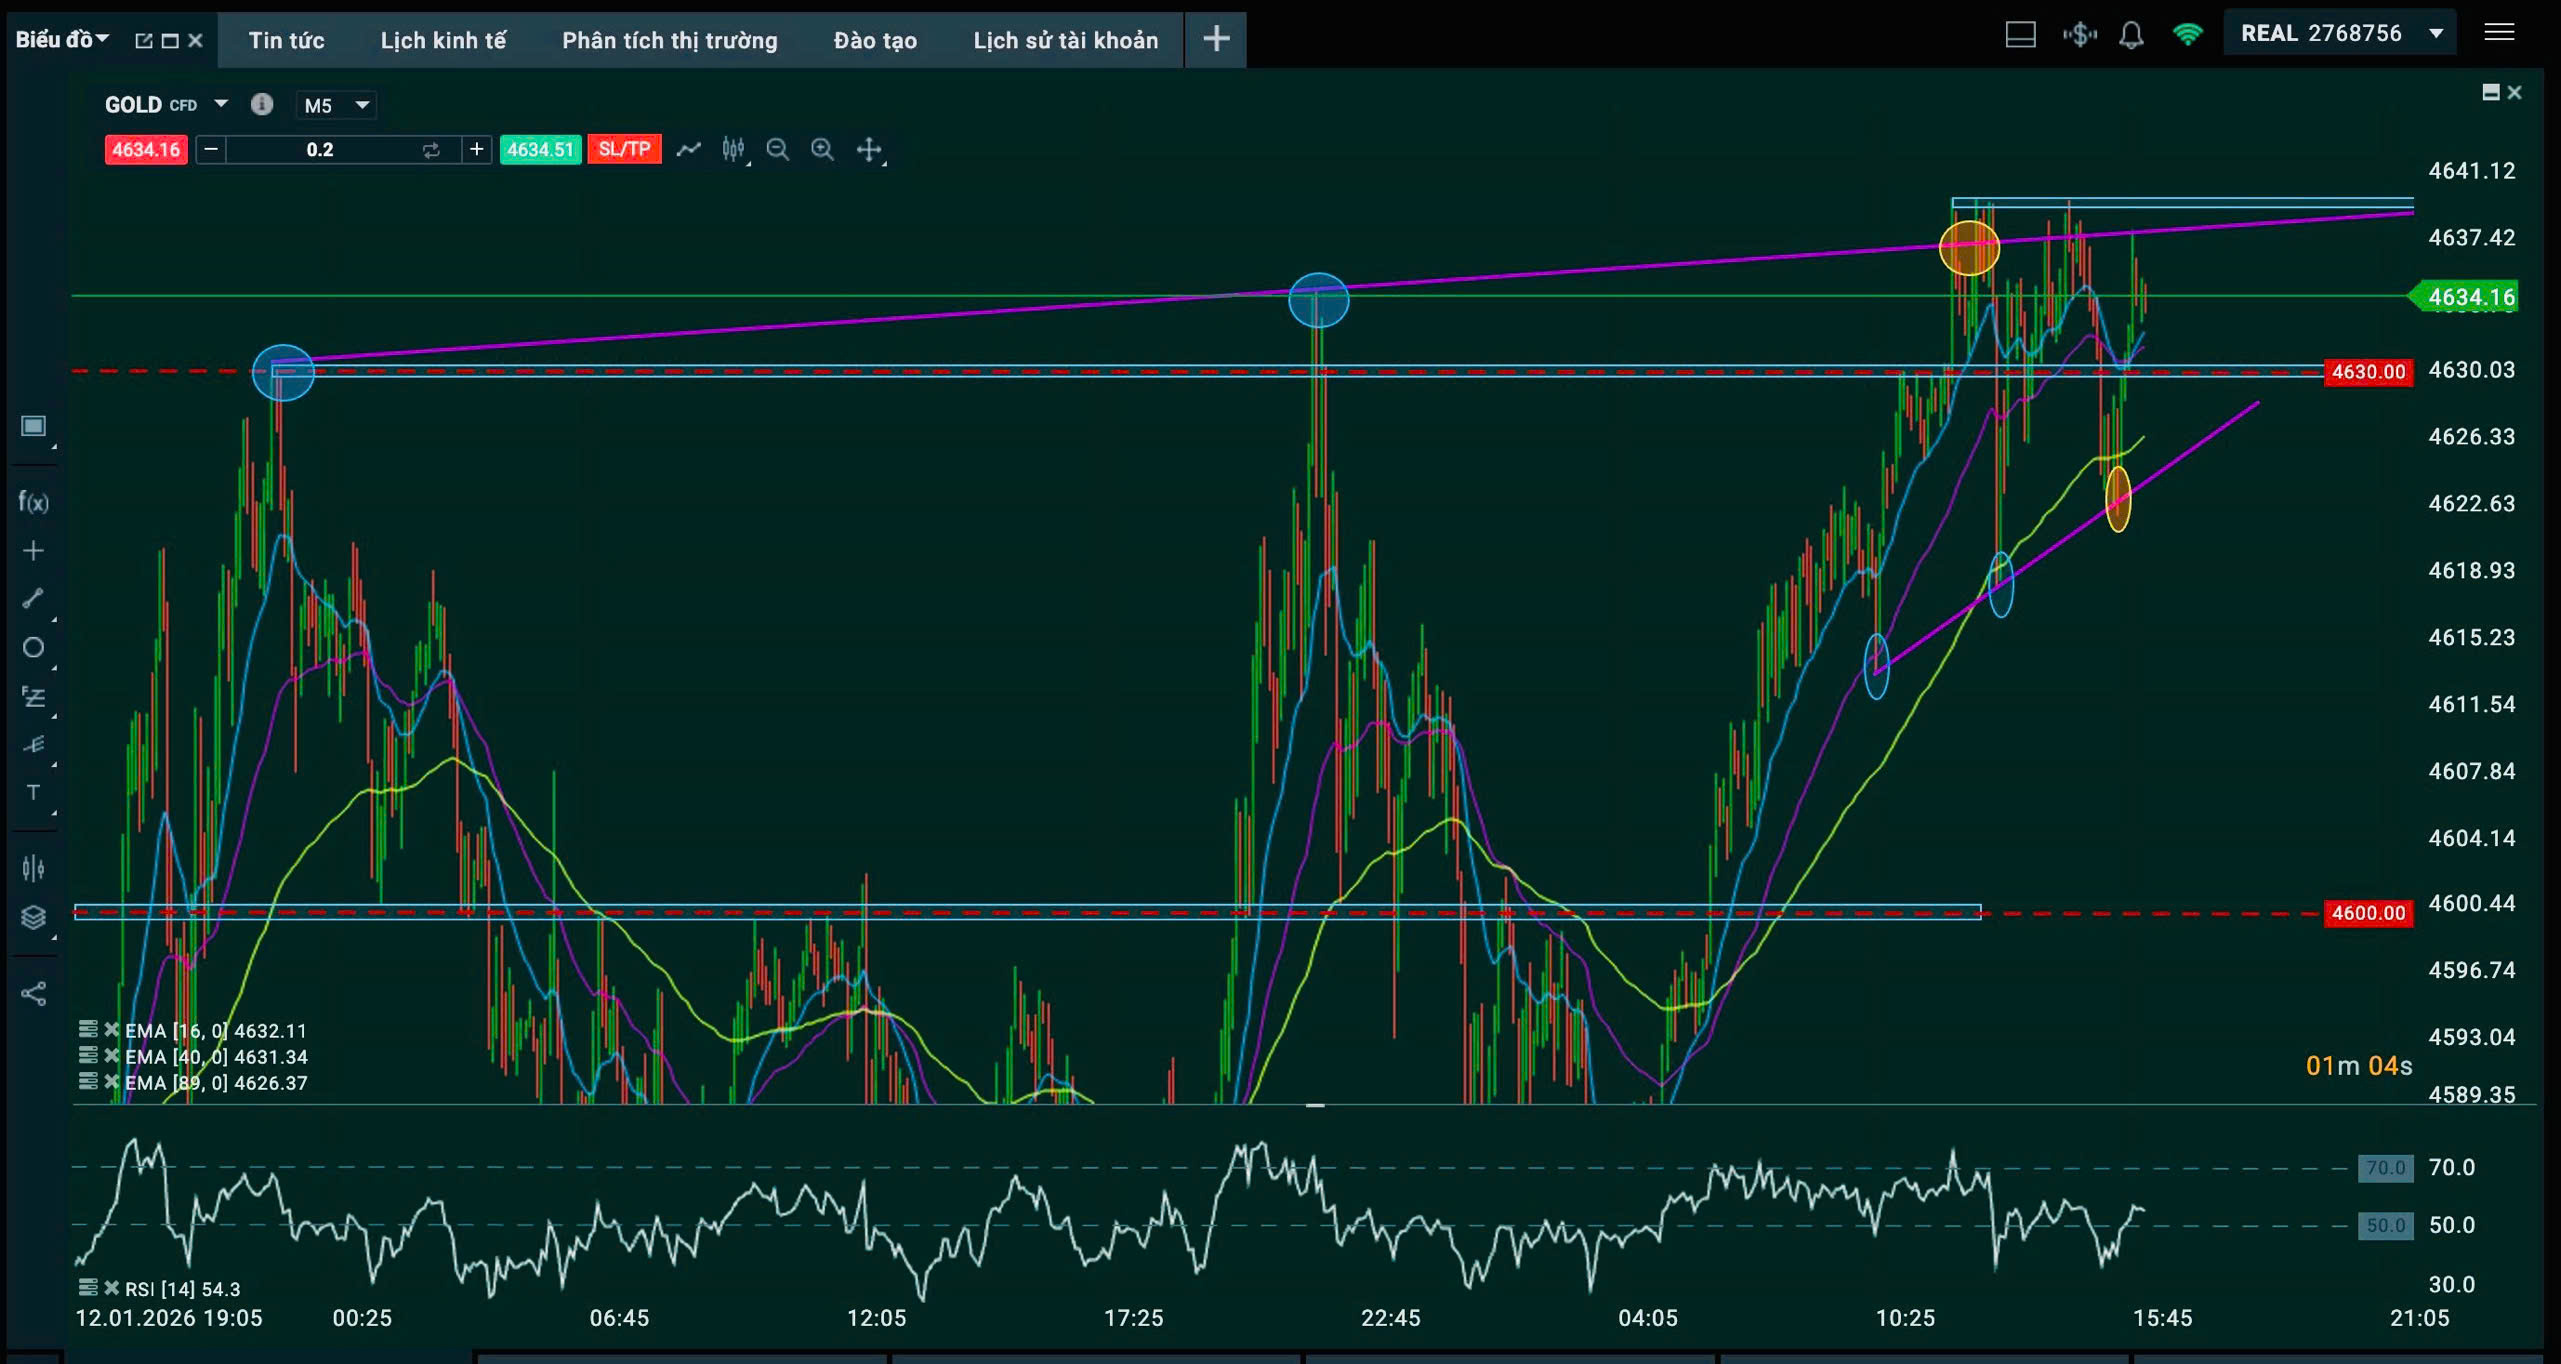Viewport: 2561px width, 1364px height.
Task: Open the layers objects panel
Action: click(x=33, y=916)
